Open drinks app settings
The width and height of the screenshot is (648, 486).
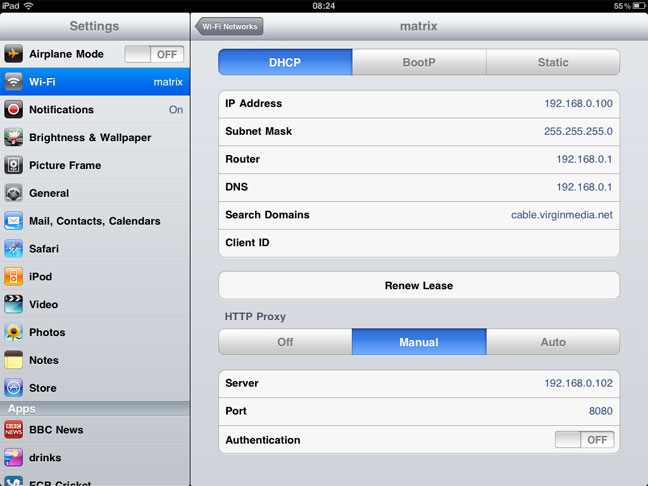95,458
